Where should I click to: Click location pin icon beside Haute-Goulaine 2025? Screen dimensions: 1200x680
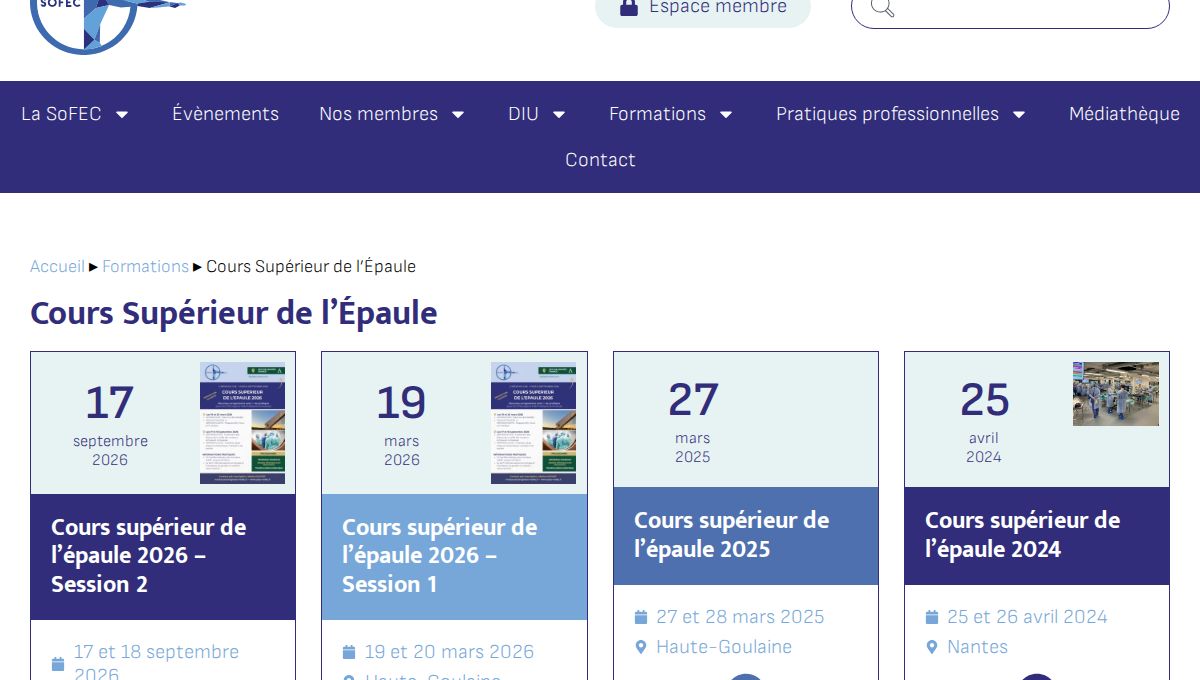(x=641, y=647)
